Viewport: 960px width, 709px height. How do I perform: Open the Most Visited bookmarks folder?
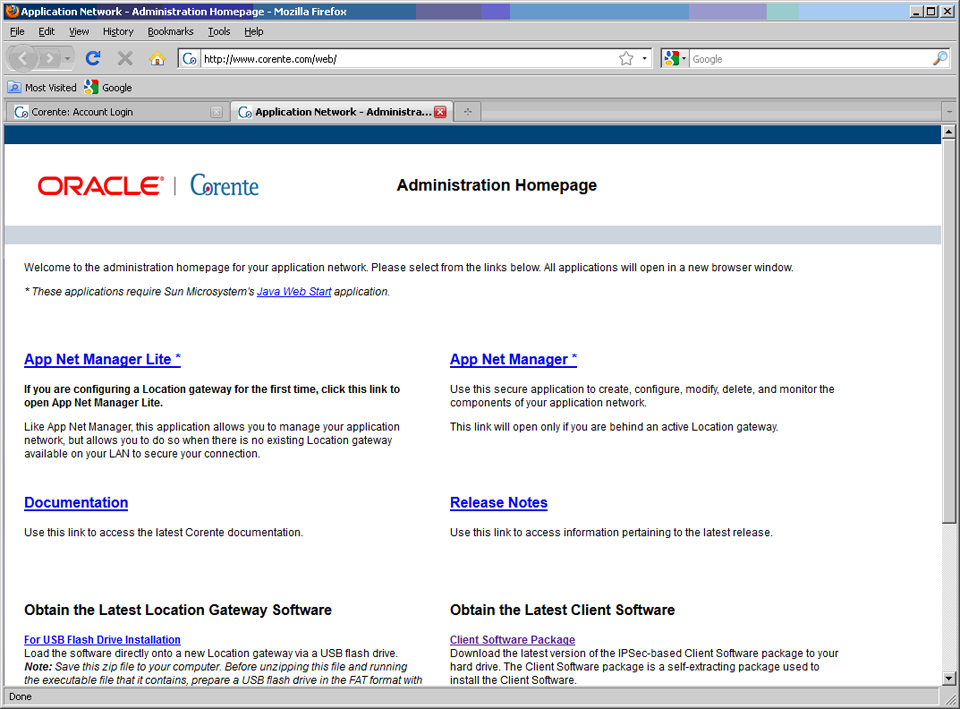[42, 88]
